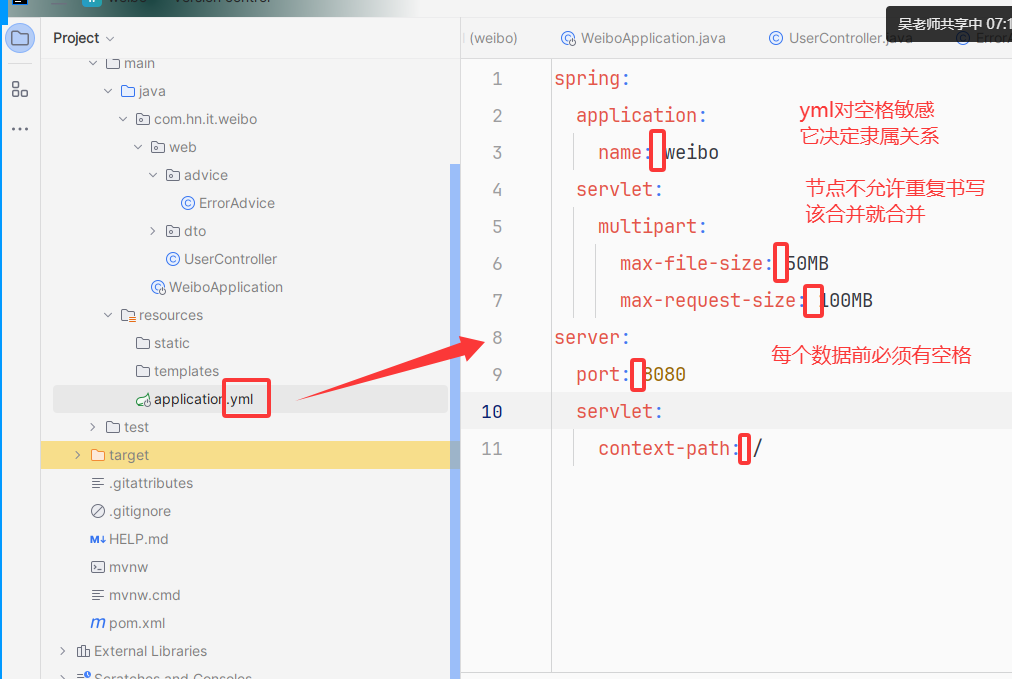Viewport: 1012px width, 679px height.
Task: Select the web package icon
Action: click(x=158, y=147)
